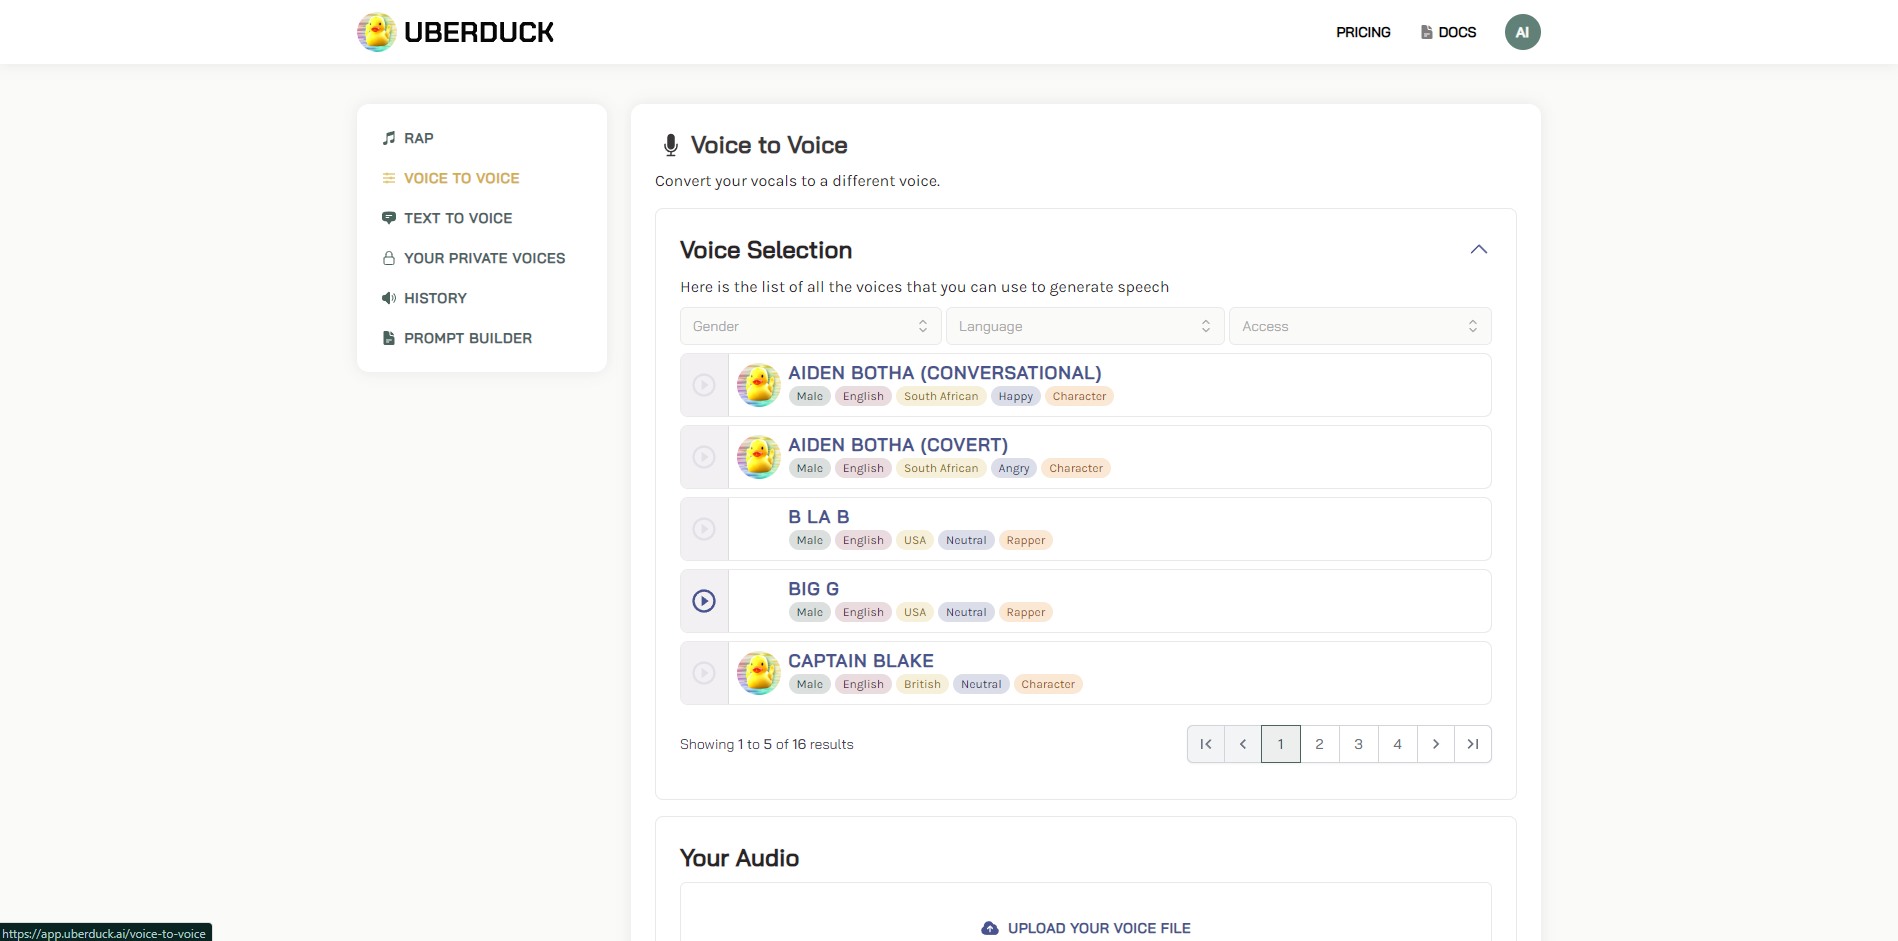Screen dimensions: 1898x941
Task: Click the Private Voices lock icon
Action: (389, 258)
